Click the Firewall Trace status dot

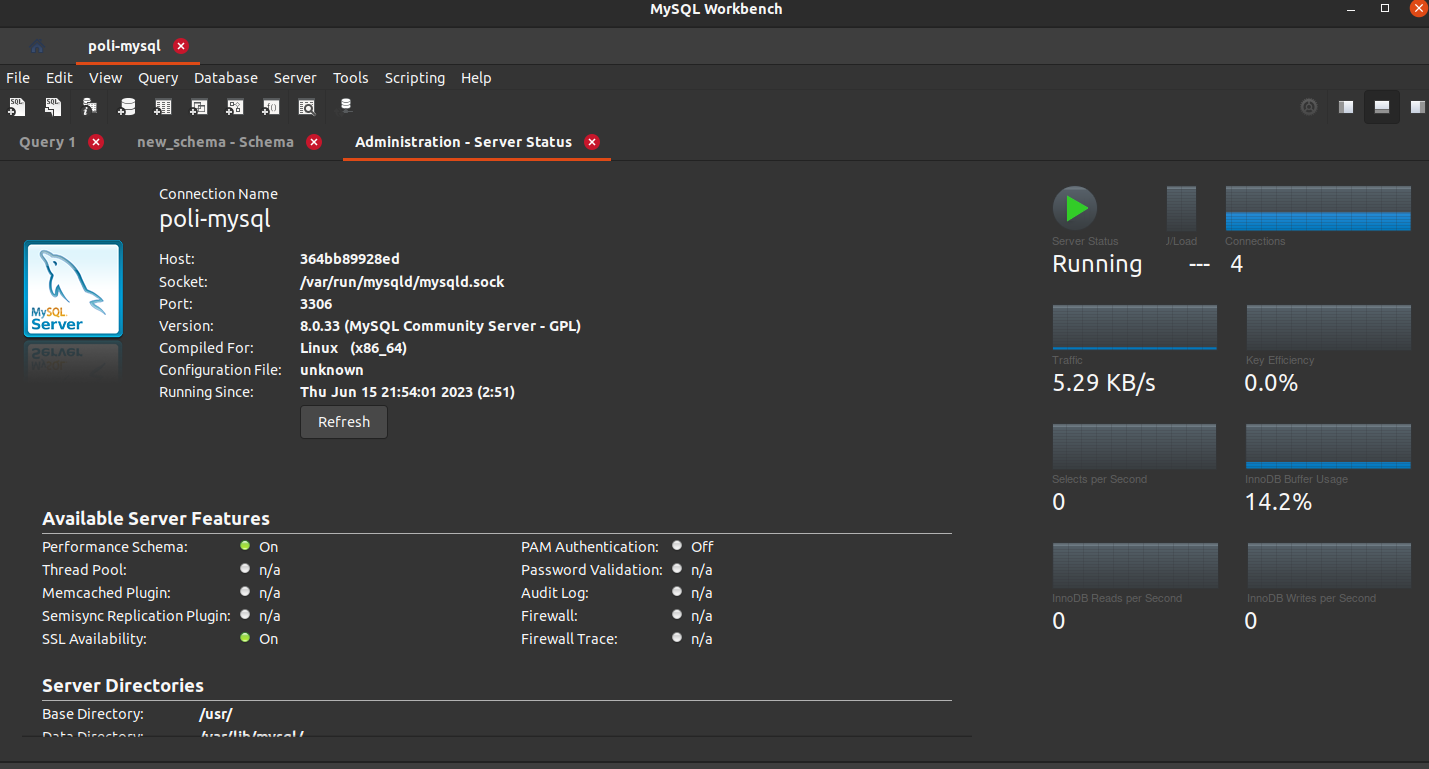coord(677,638)
